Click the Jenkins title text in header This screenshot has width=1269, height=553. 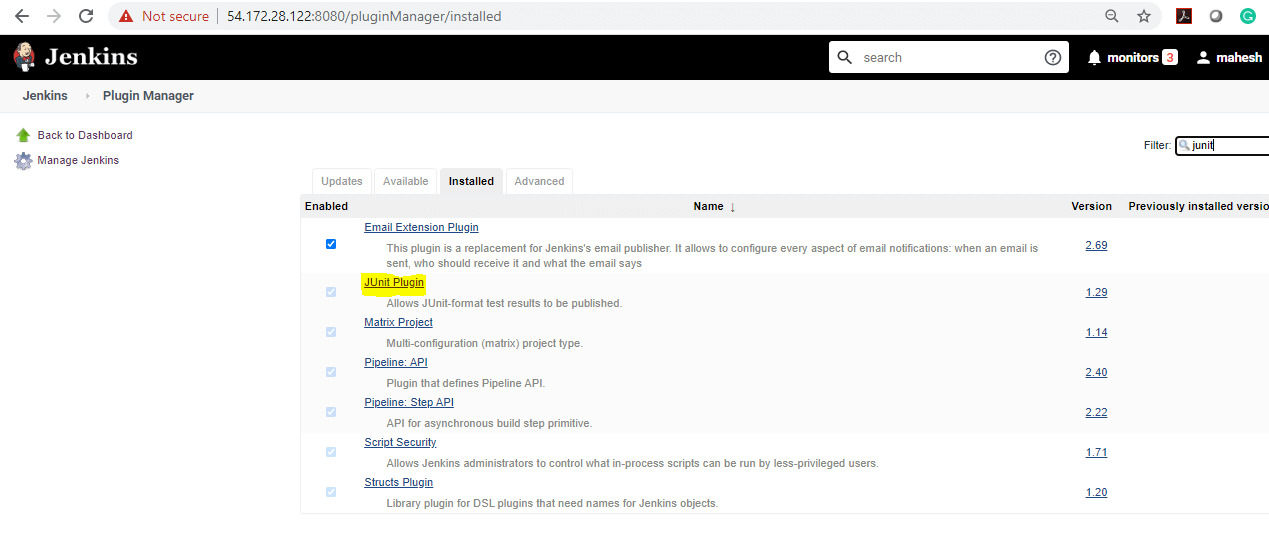91,57
